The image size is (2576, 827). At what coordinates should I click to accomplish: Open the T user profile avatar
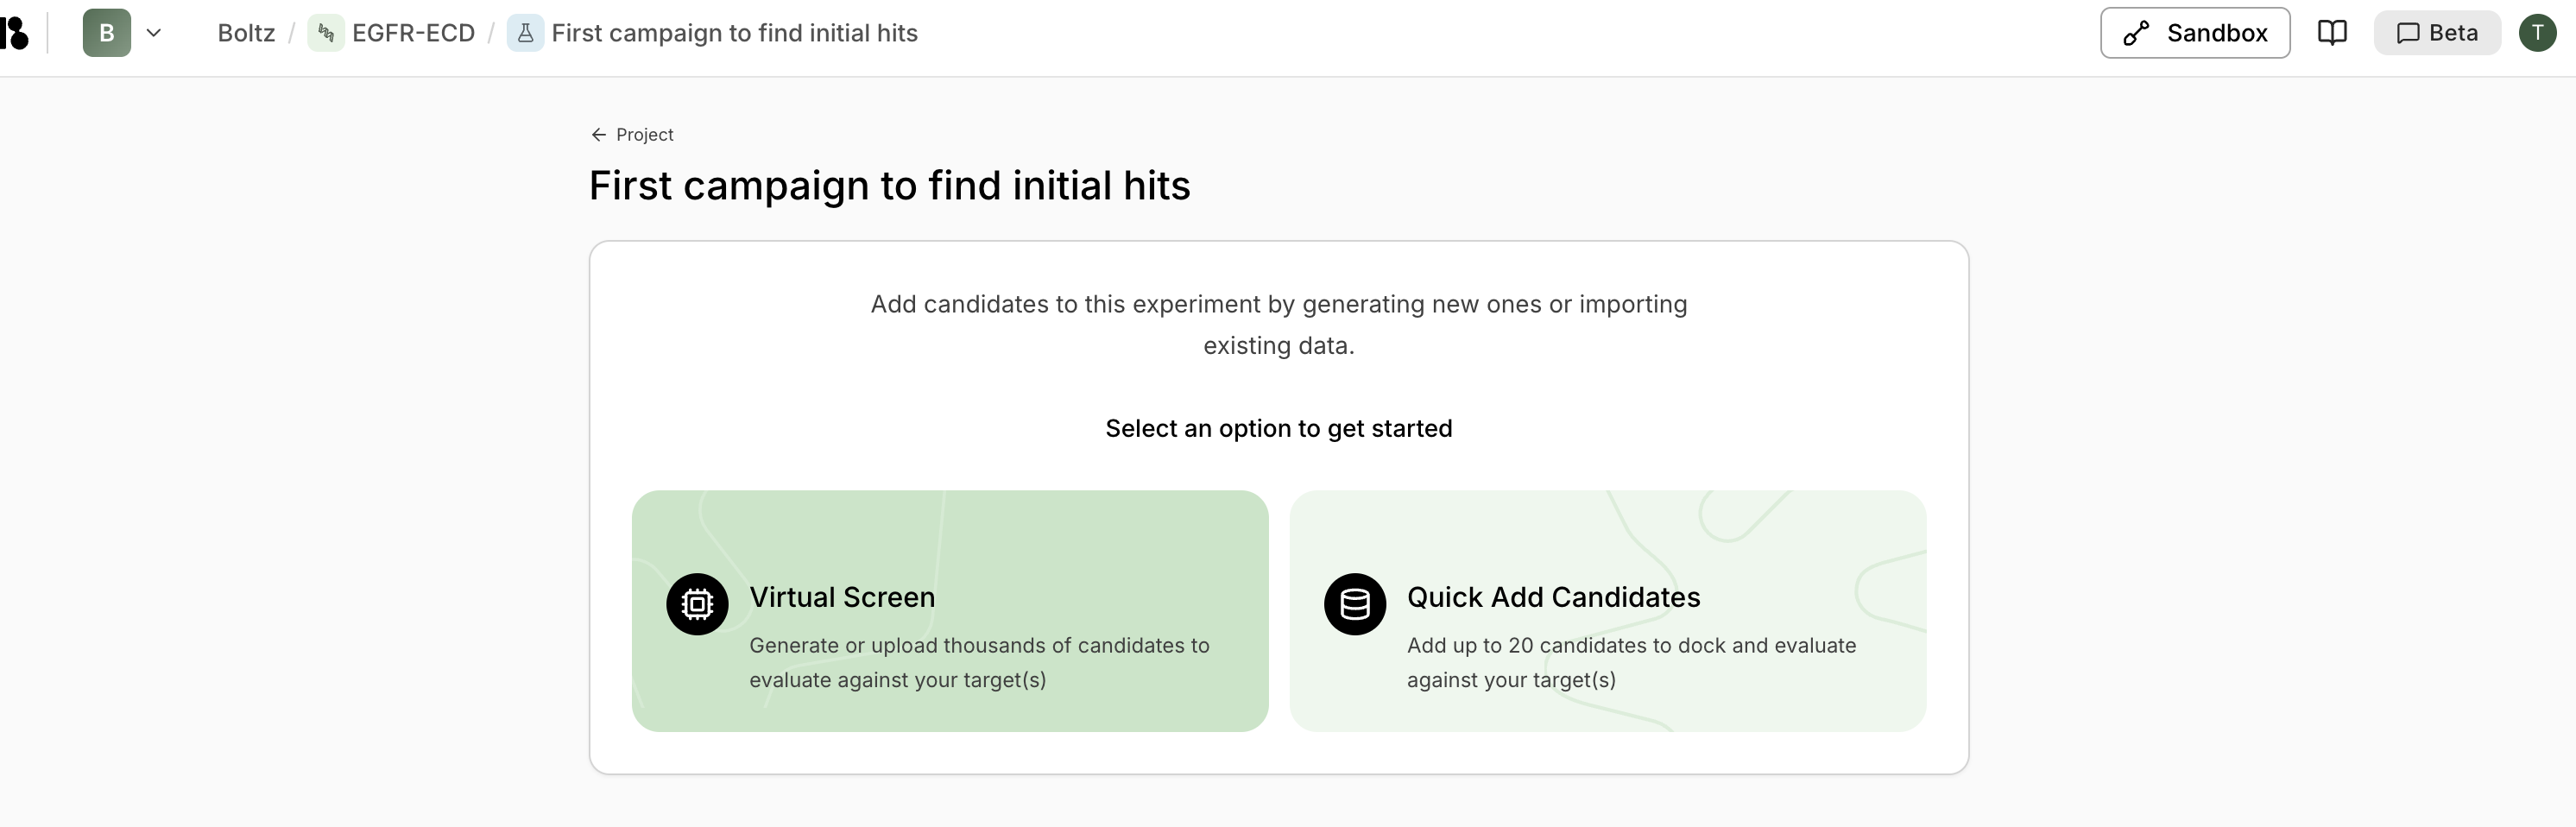click(x=2537, y=33)
